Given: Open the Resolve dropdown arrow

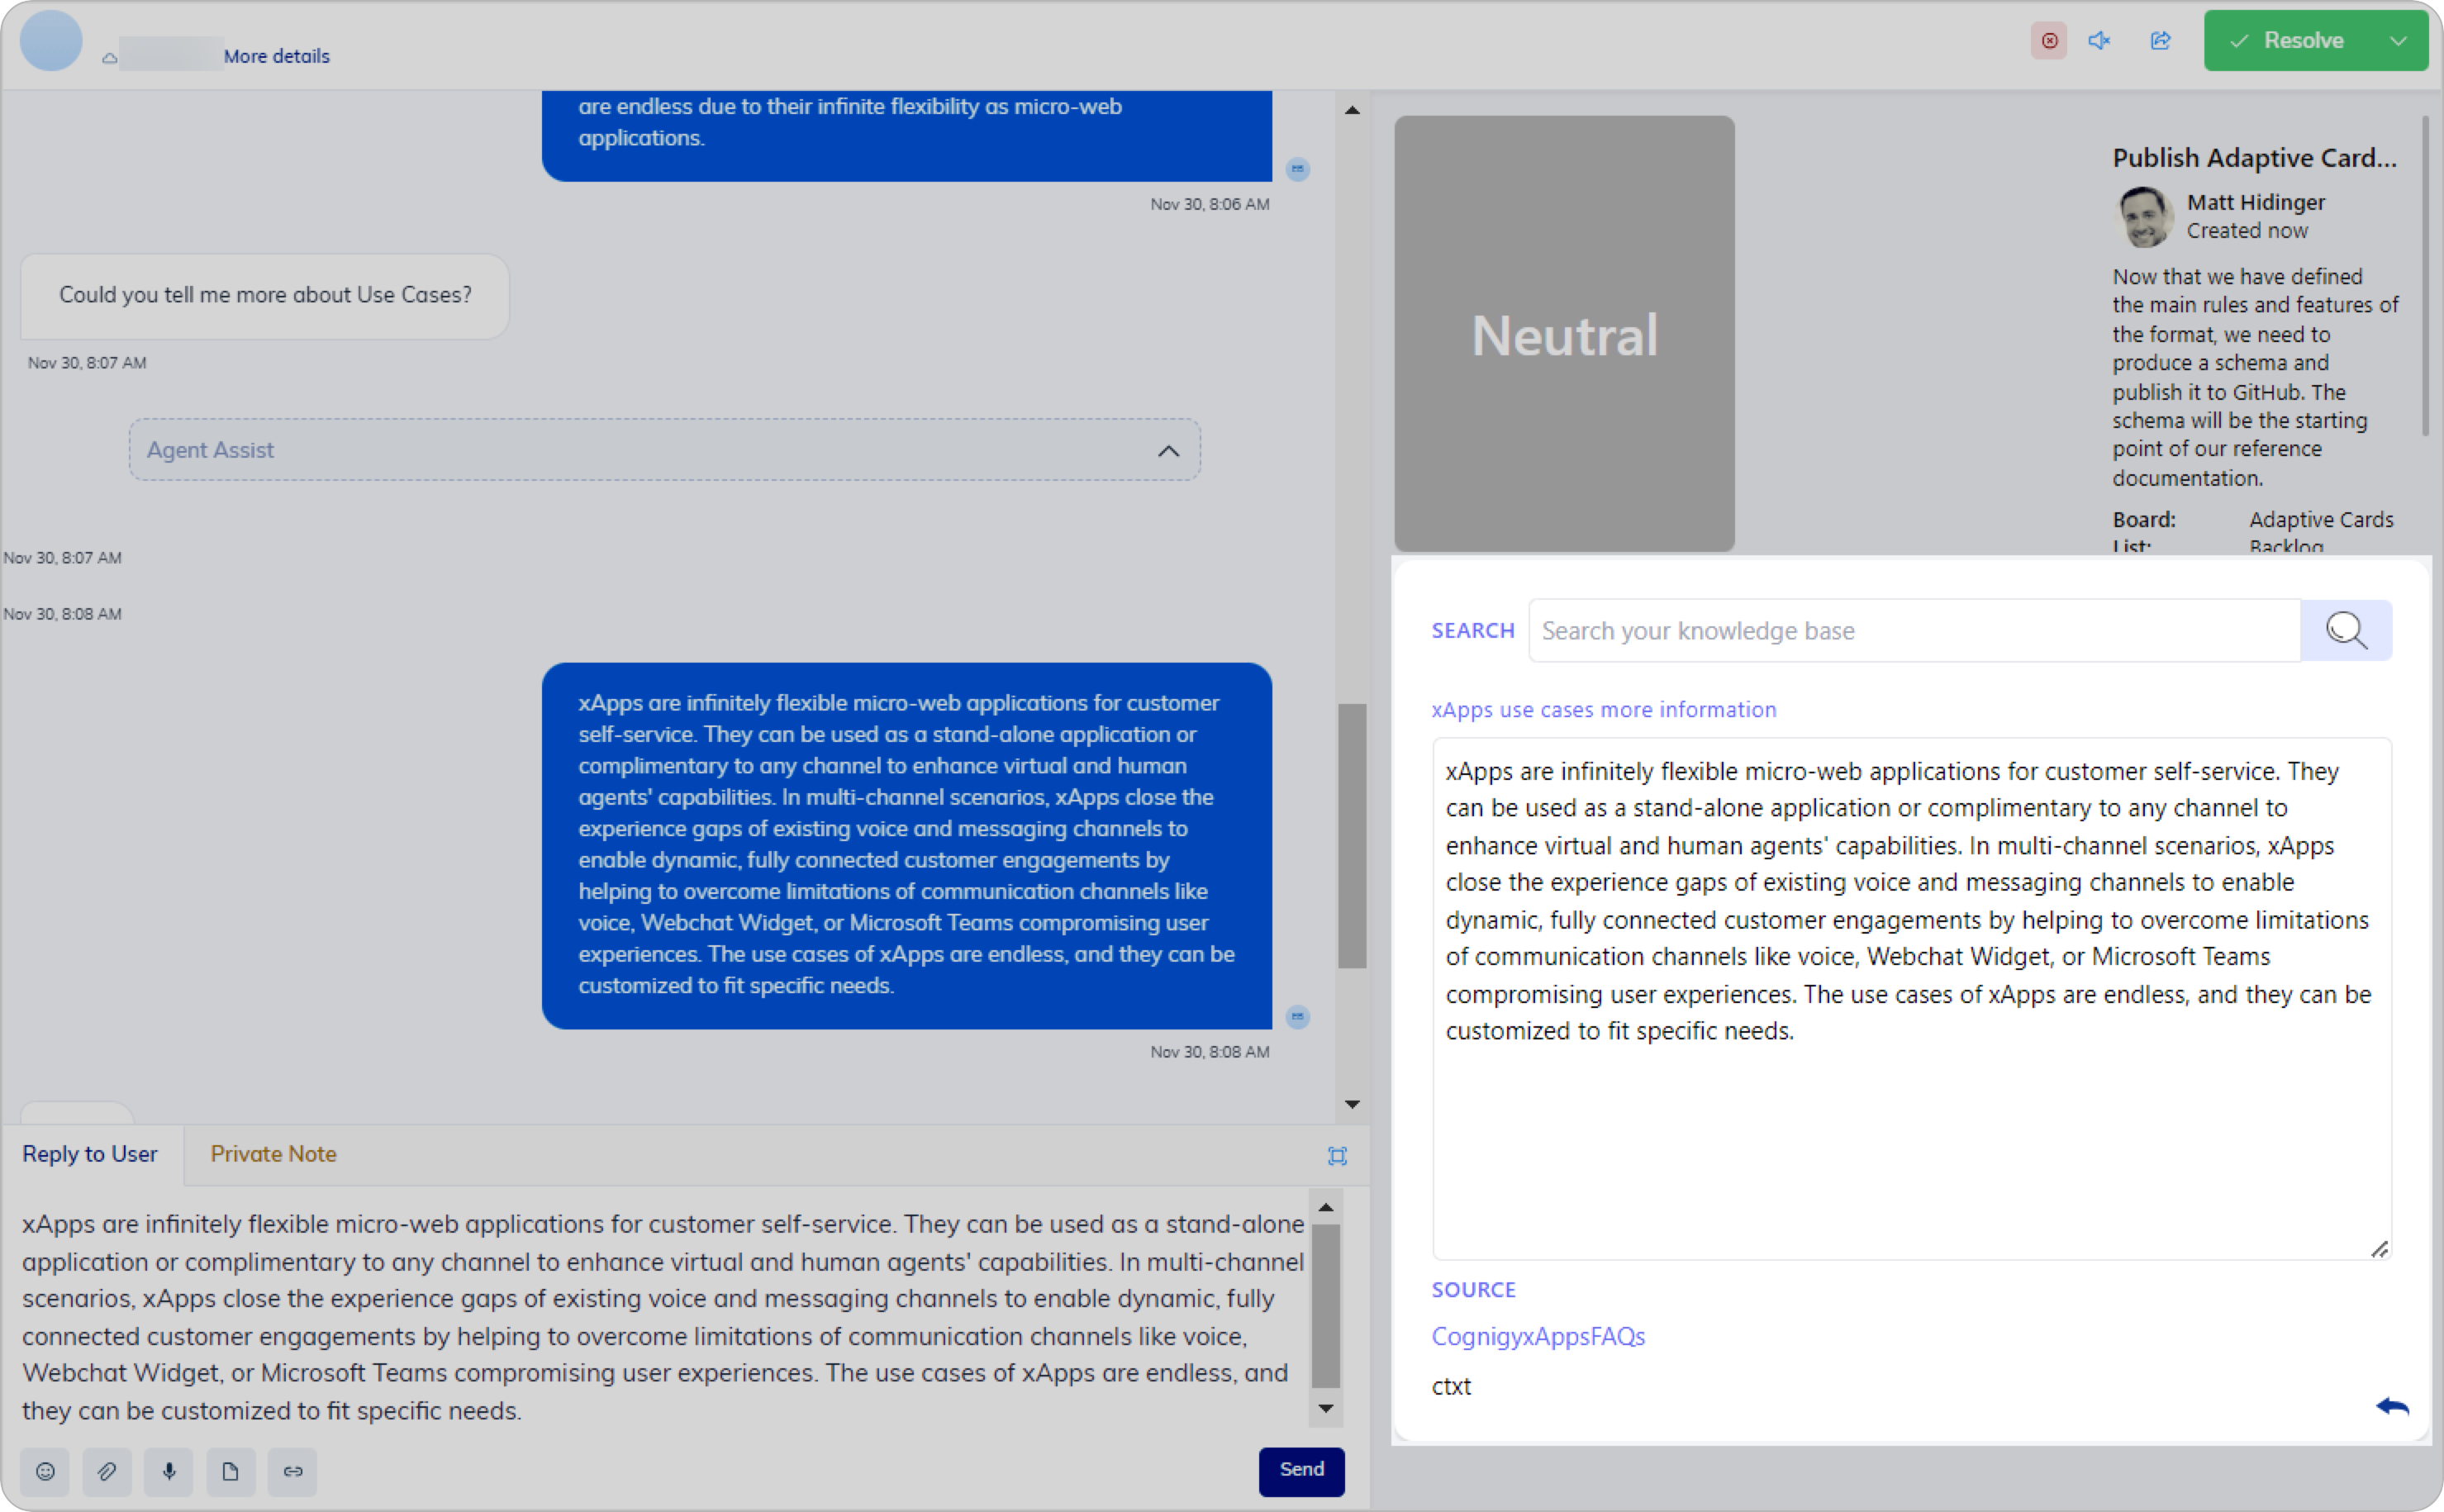Looking at the screenshot, I should pyautogui.click(x=2398, y=41).
